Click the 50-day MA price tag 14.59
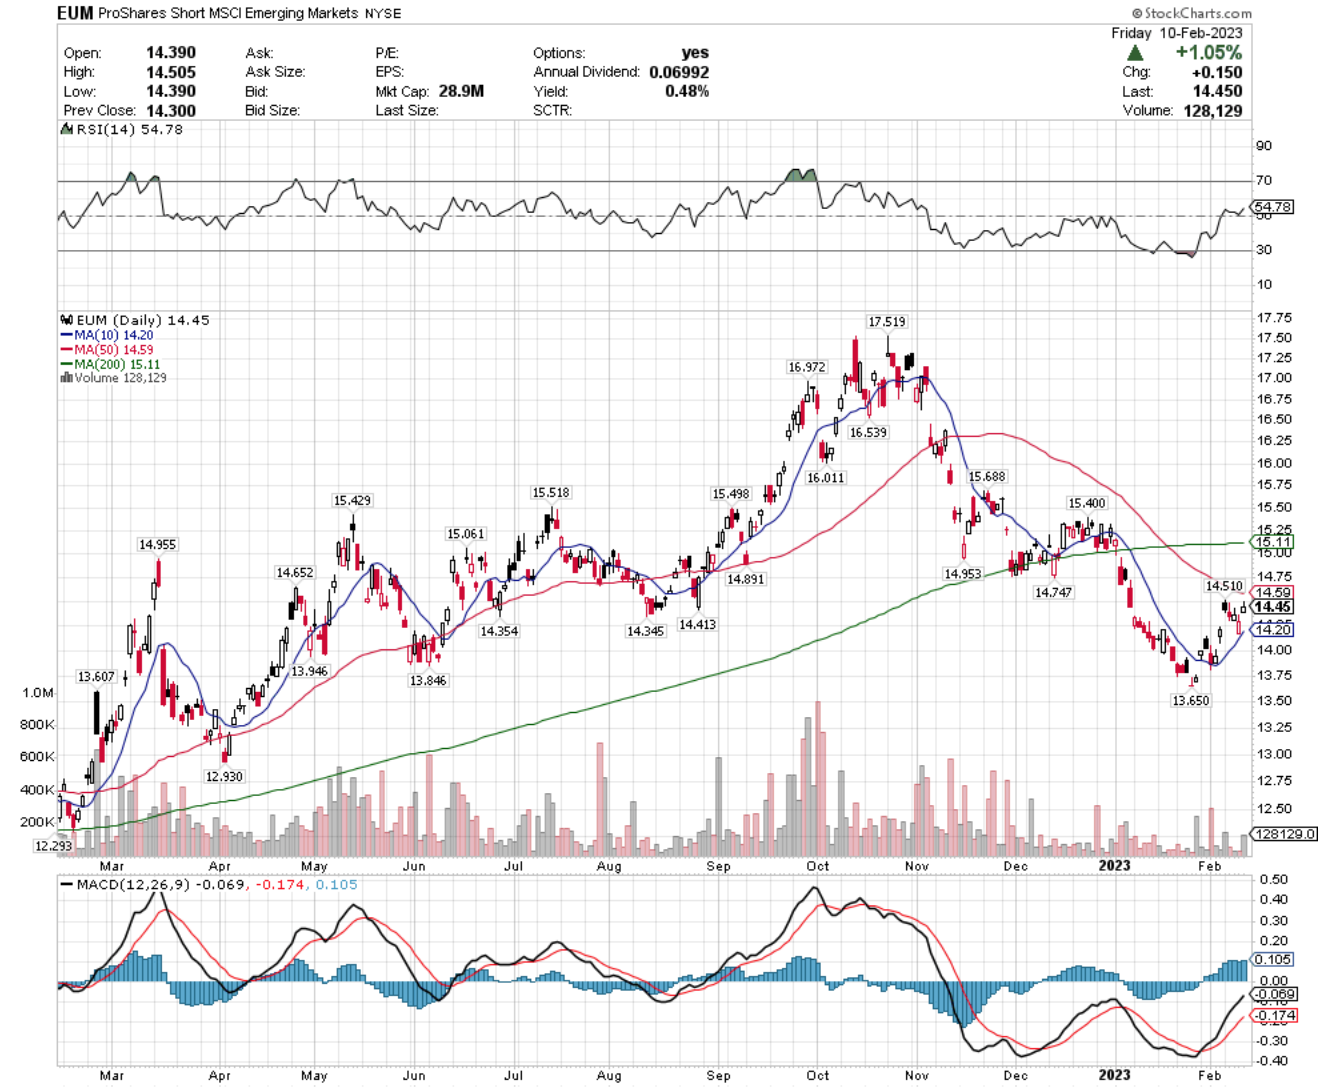The width and height of the screenshot is (1330, 1090). tap(1273, 593)
